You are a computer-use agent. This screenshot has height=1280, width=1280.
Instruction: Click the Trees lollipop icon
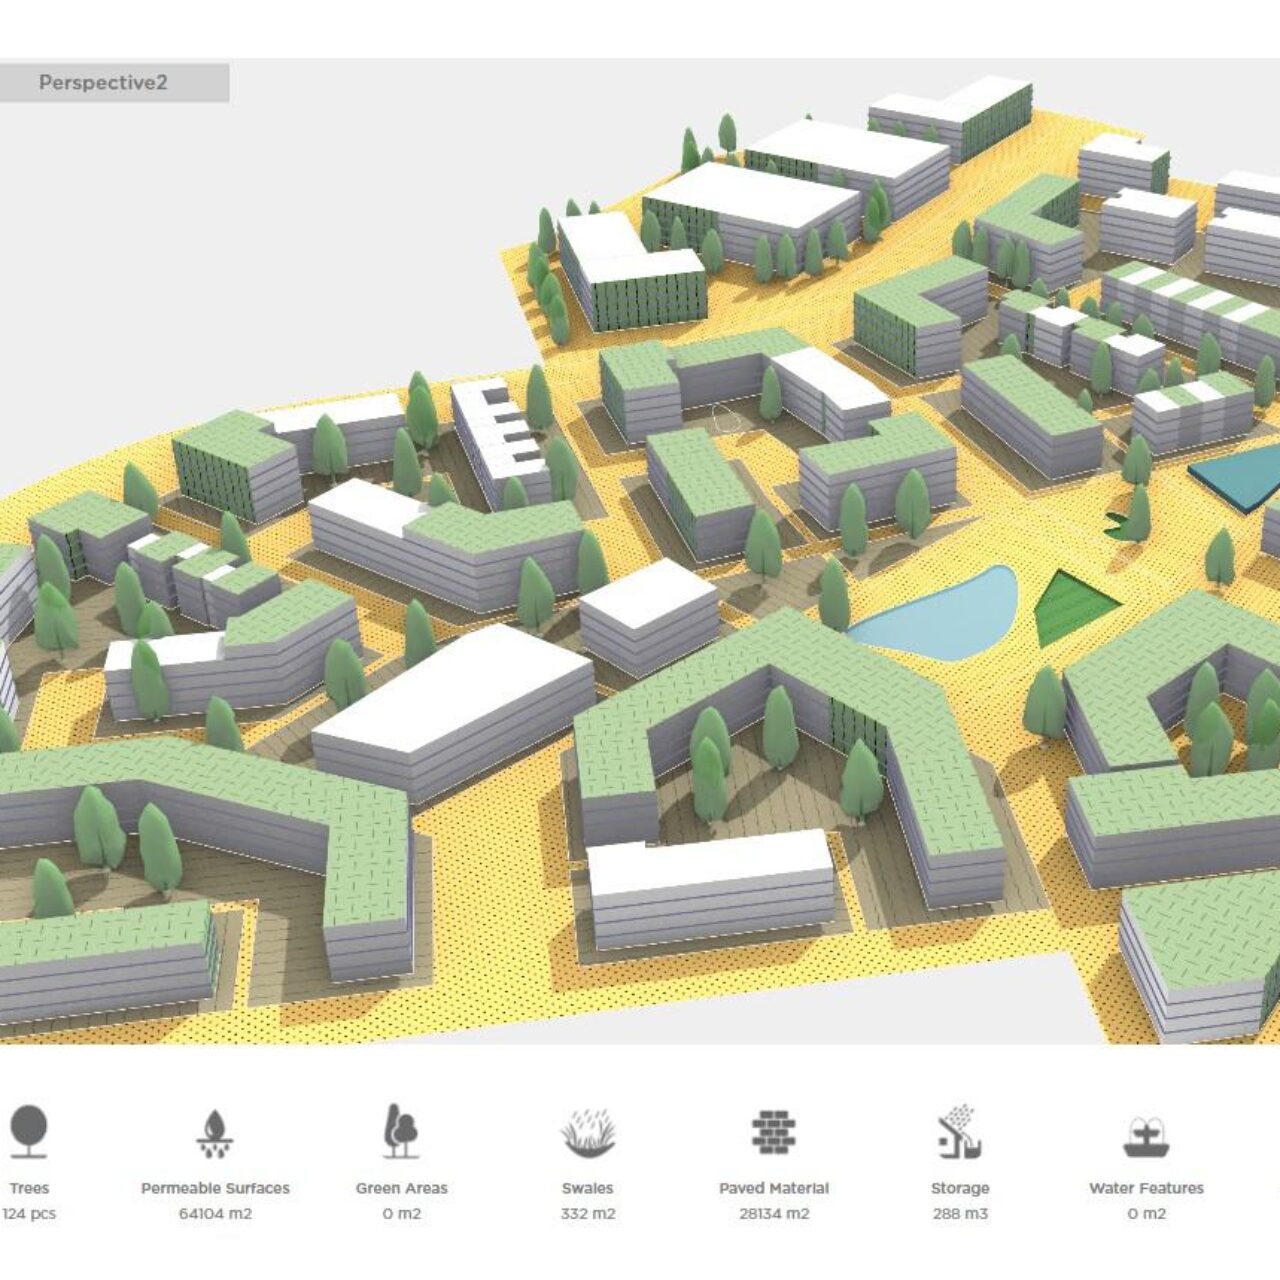[29, 1130]
